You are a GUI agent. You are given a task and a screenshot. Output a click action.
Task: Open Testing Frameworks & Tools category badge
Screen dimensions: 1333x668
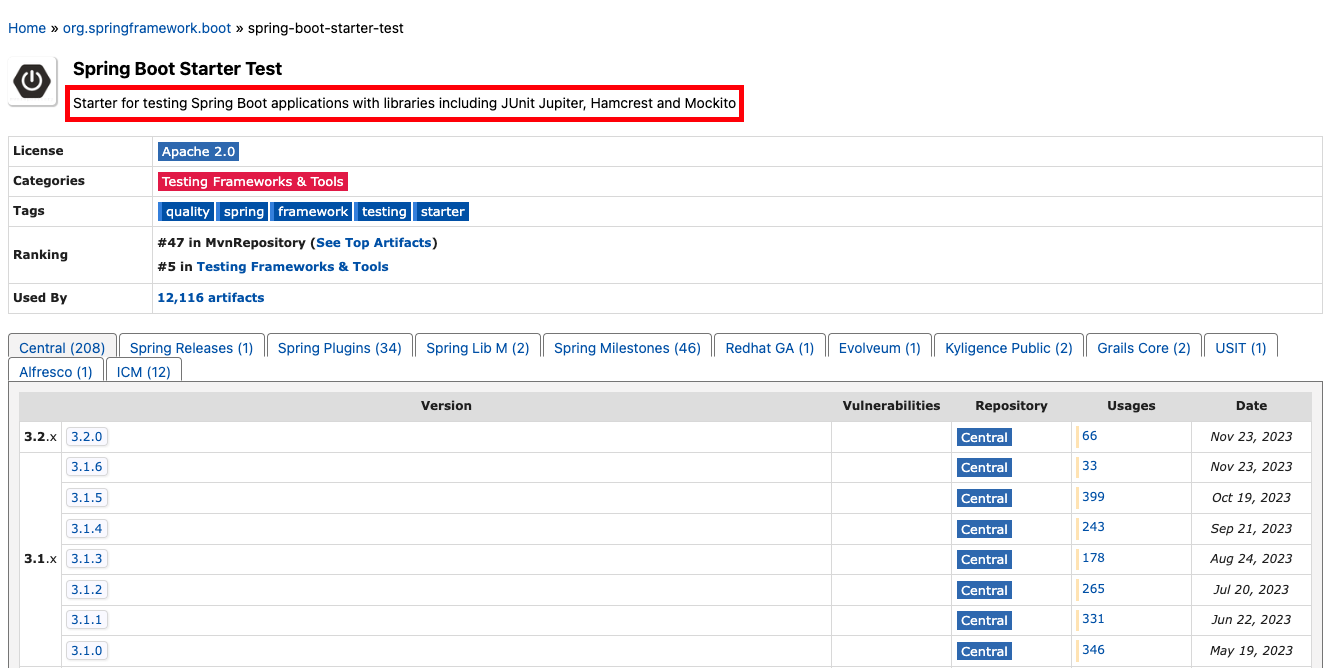tap(253, 182)
